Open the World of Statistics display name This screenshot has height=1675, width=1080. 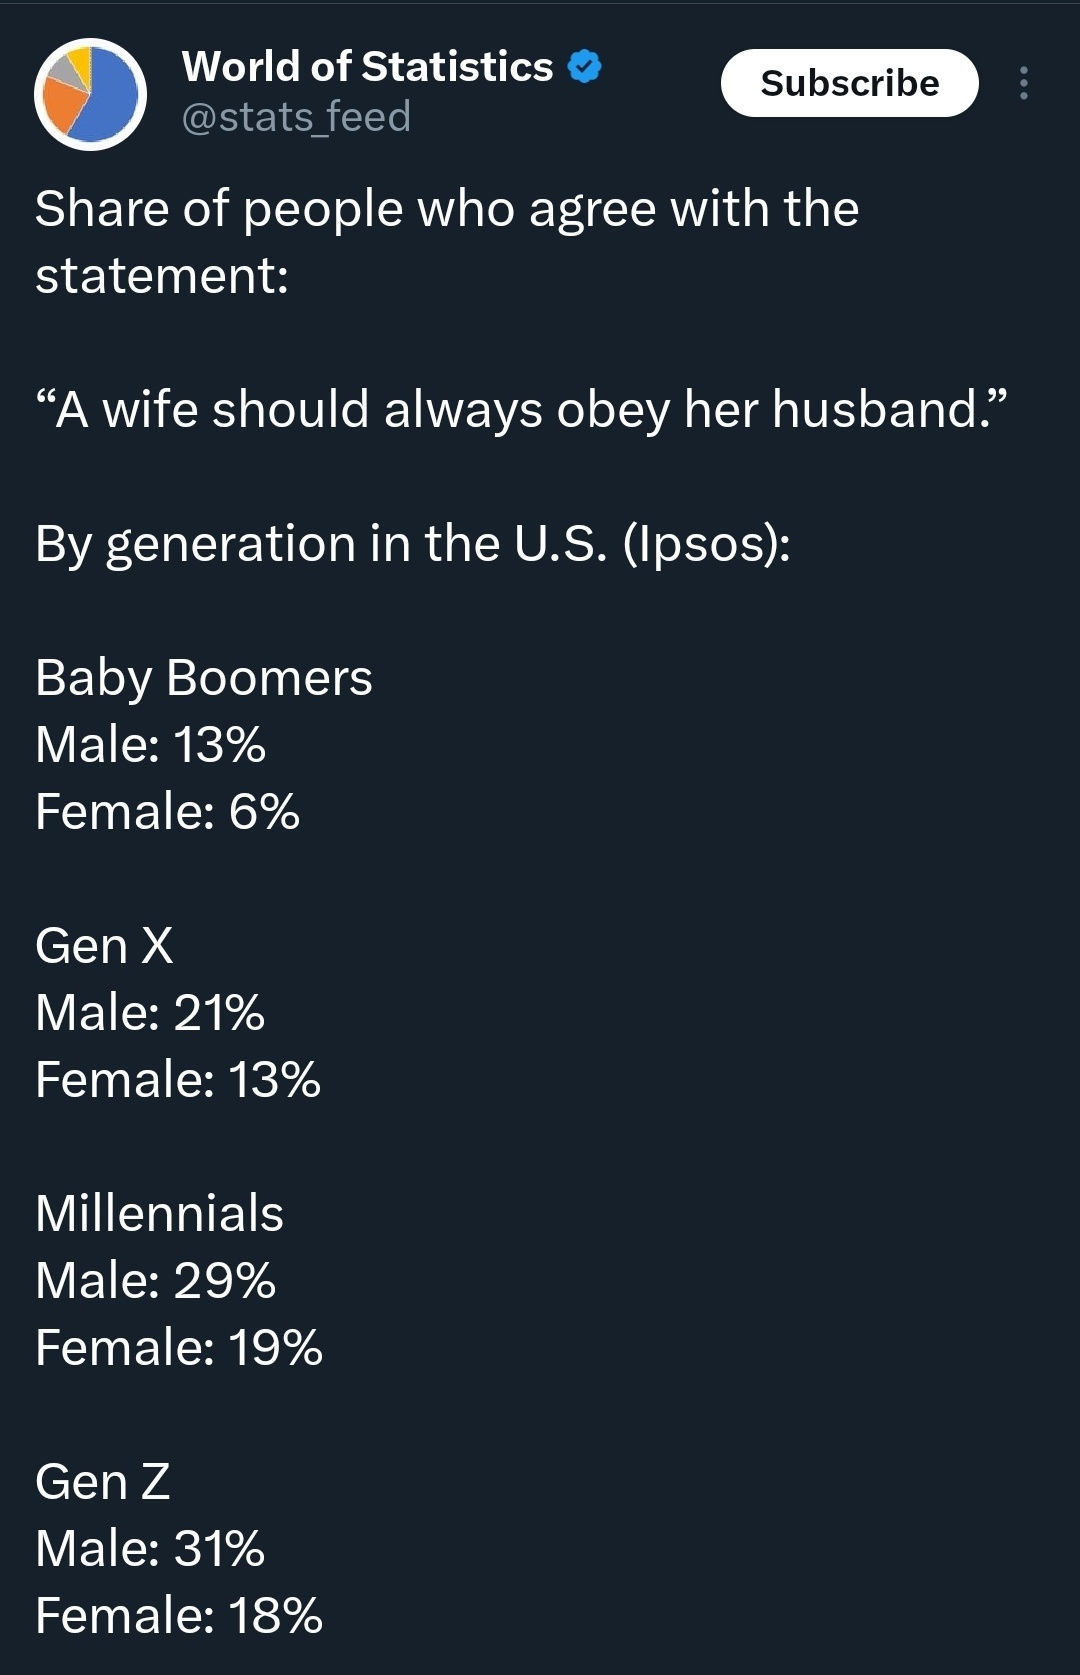[x=367, y=67]
